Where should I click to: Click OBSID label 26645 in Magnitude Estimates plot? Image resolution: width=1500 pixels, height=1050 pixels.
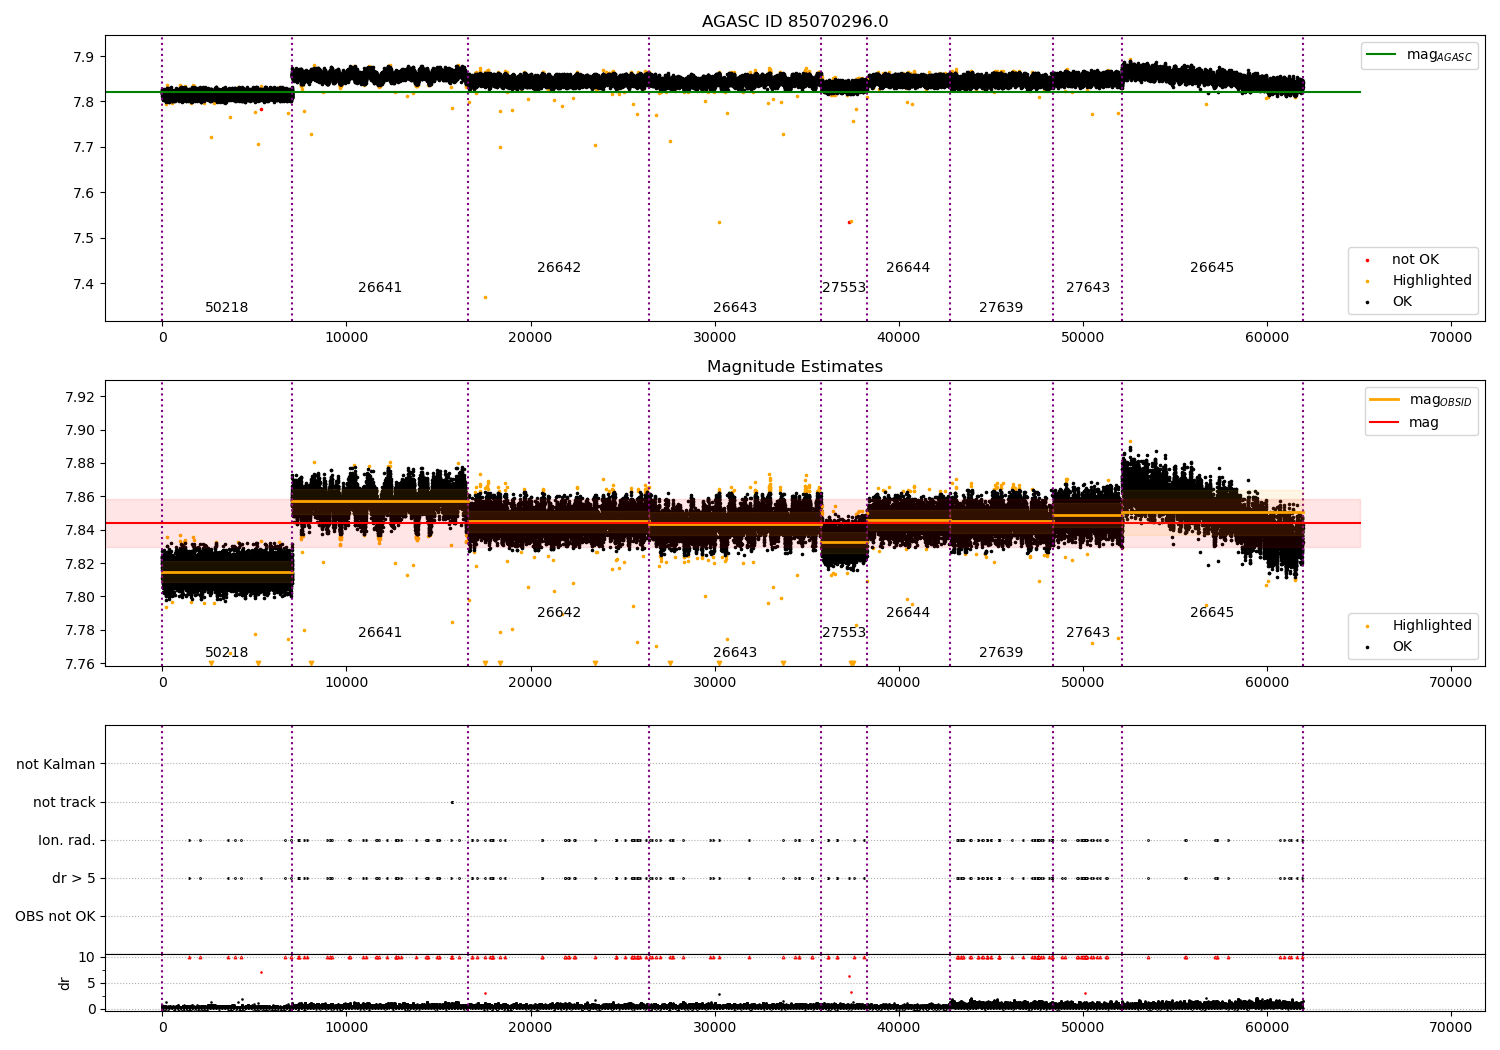[x=1212, y=613]
